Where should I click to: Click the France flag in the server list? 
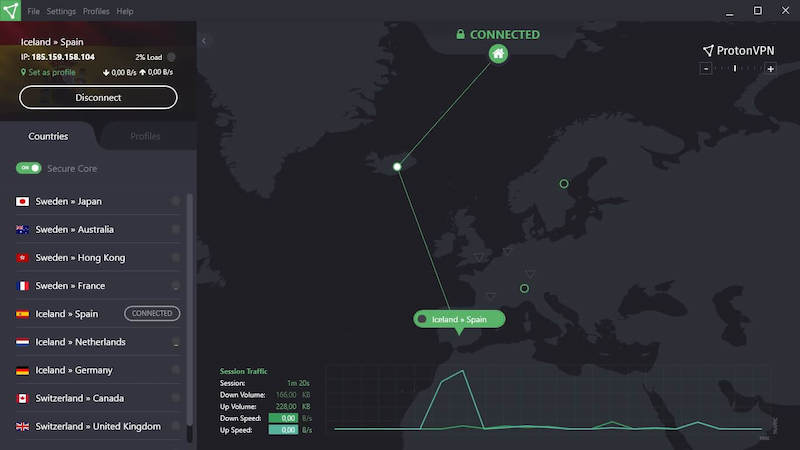22,286
